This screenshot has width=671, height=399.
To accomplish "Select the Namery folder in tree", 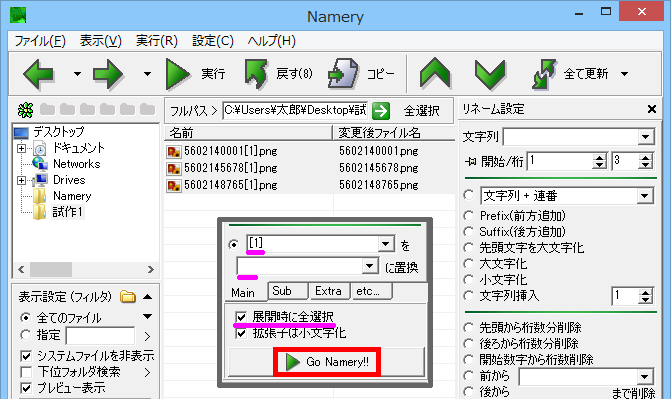I will (x=72, y=196).
